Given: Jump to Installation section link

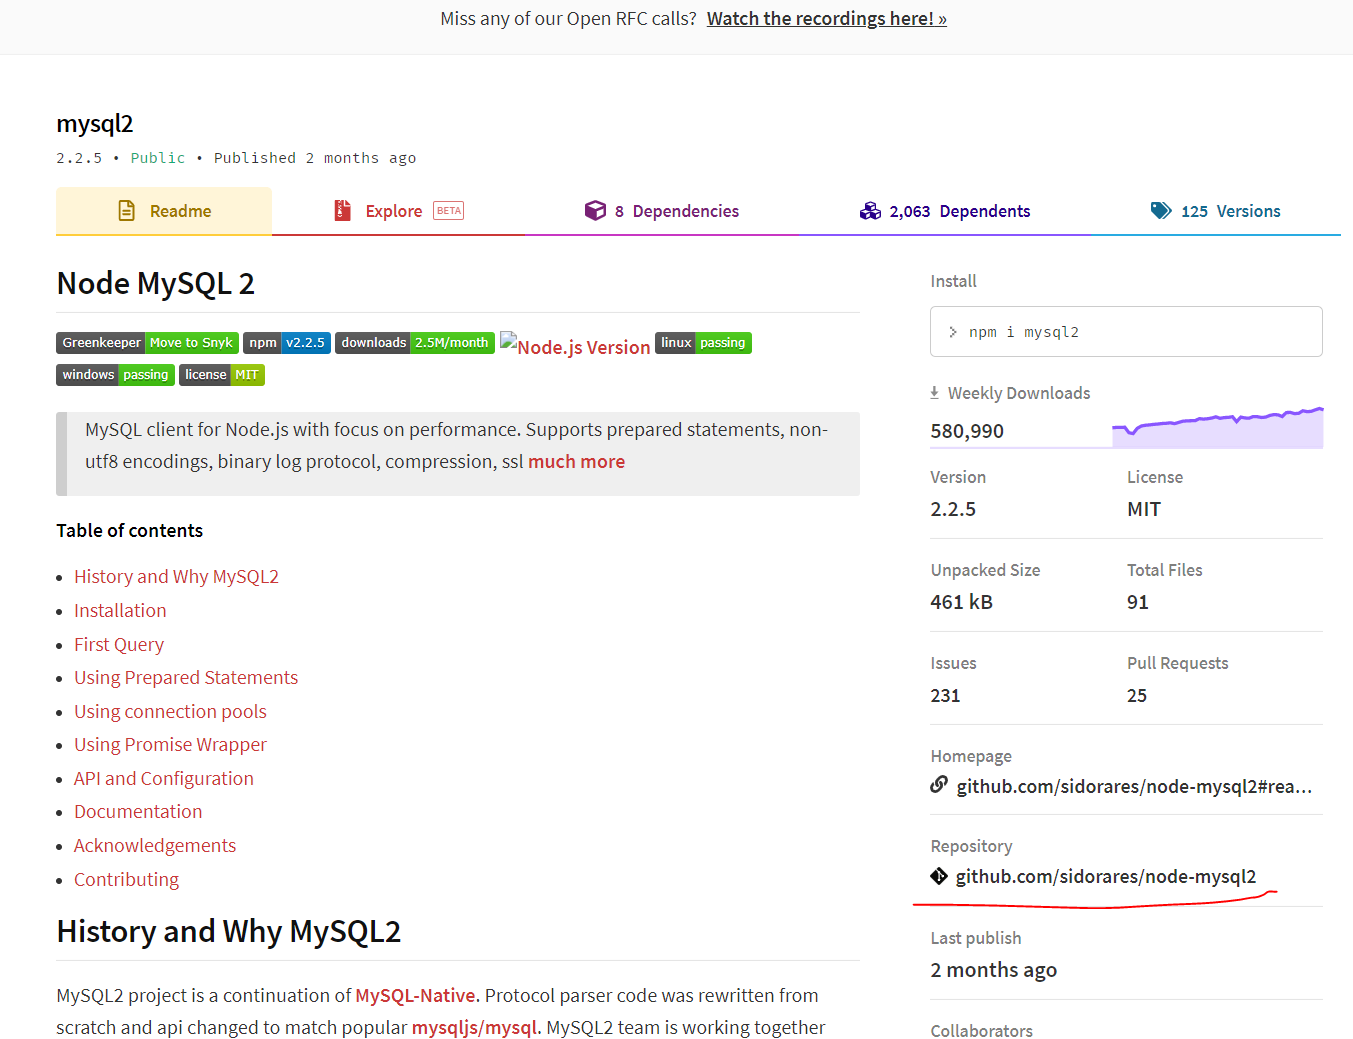Looking at the screenshot, I should click(120, 610).
